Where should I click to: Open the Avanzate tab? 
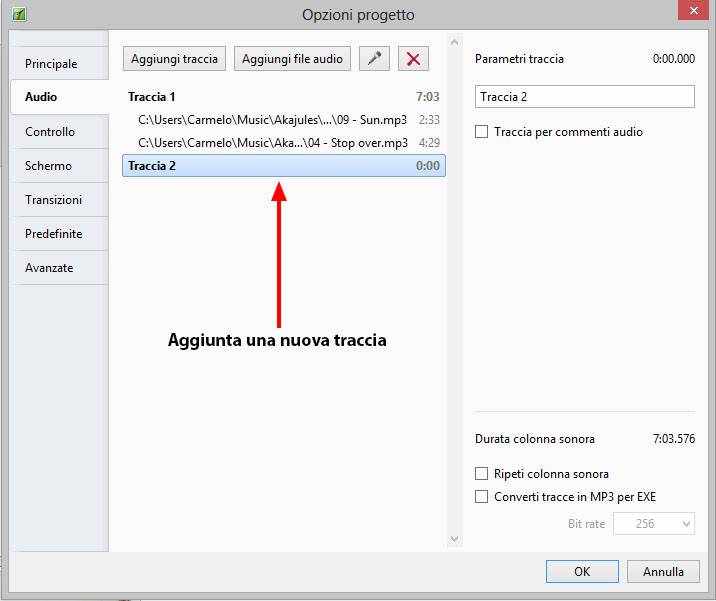click(49, 268)
